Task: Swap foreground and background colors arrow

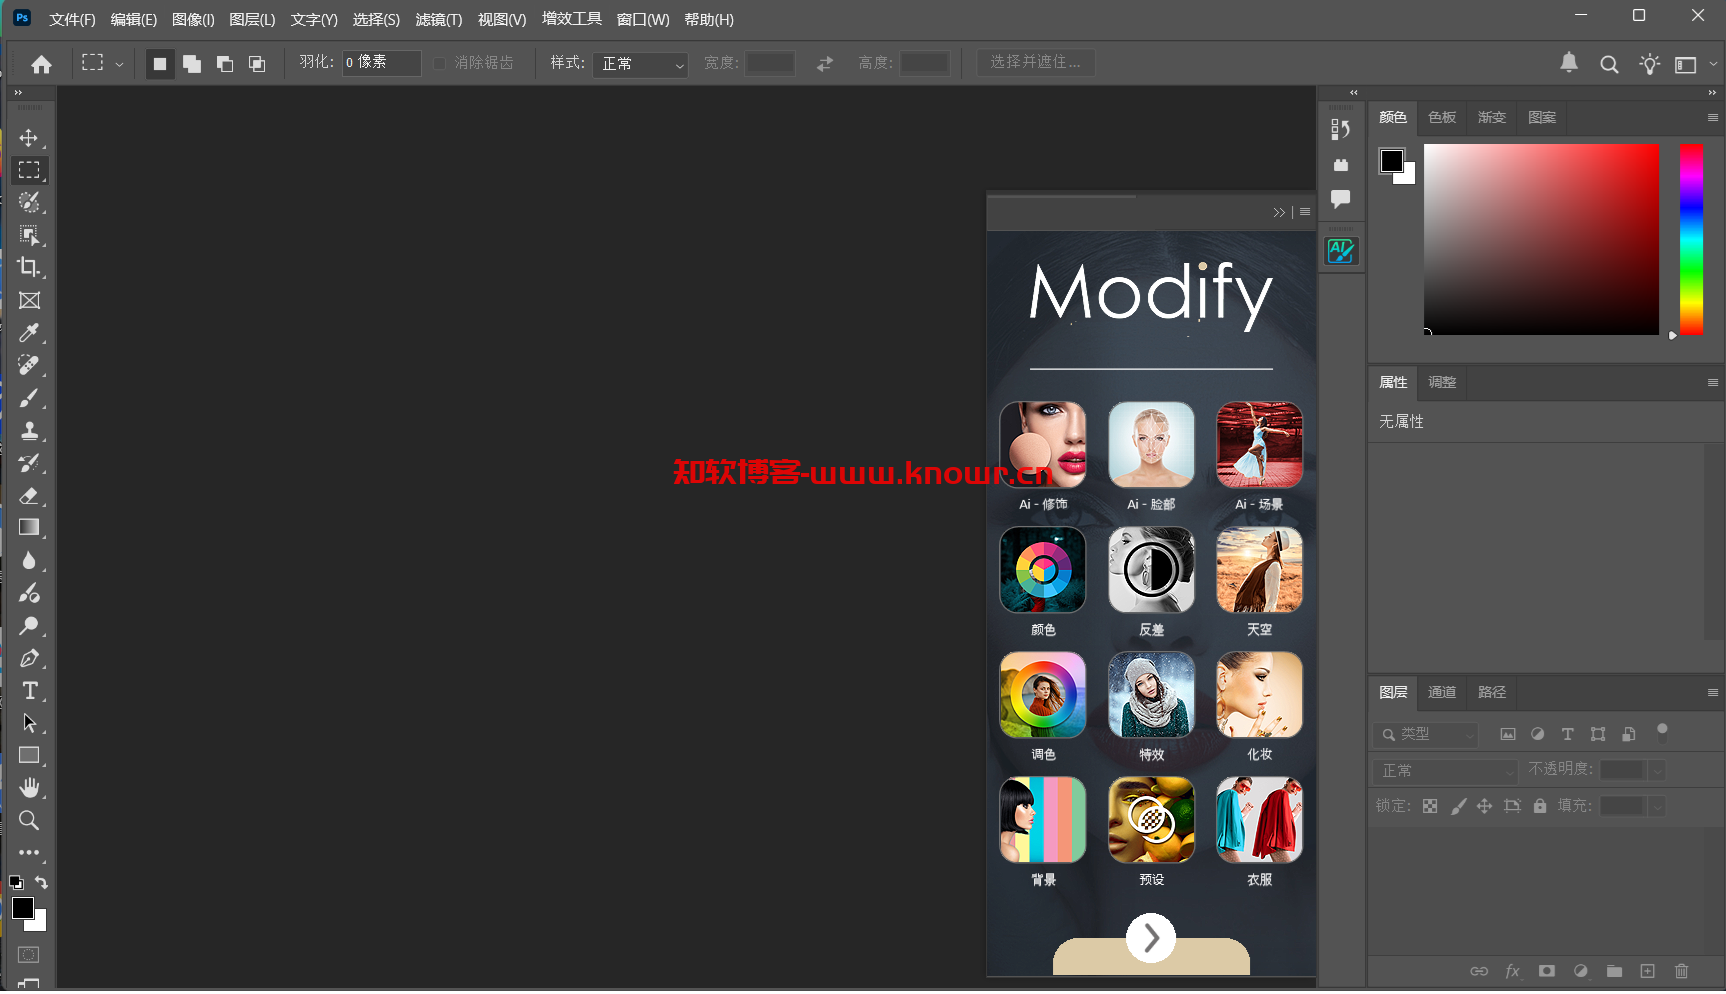Action: click(41, 882)
